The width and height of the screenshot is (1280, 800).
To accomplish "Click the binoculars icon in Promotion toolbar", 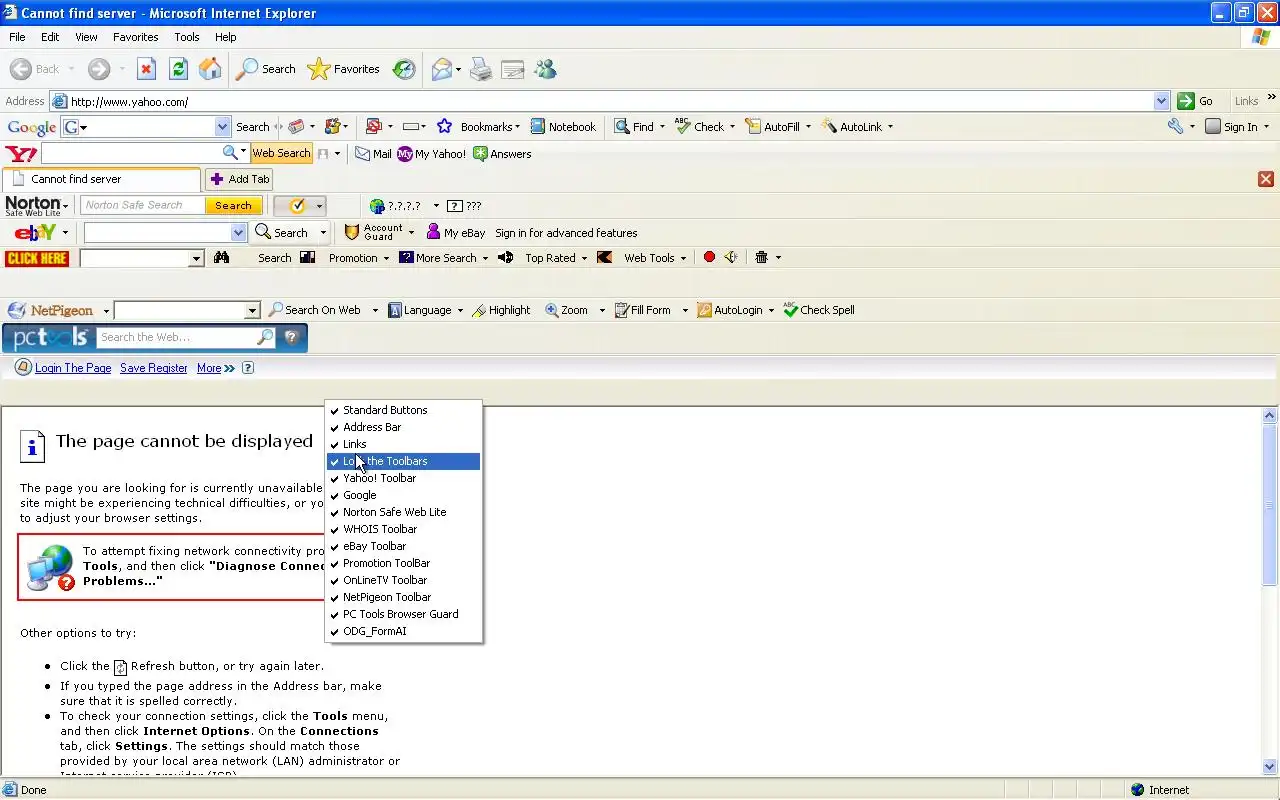I will click(x=221, y=258).
